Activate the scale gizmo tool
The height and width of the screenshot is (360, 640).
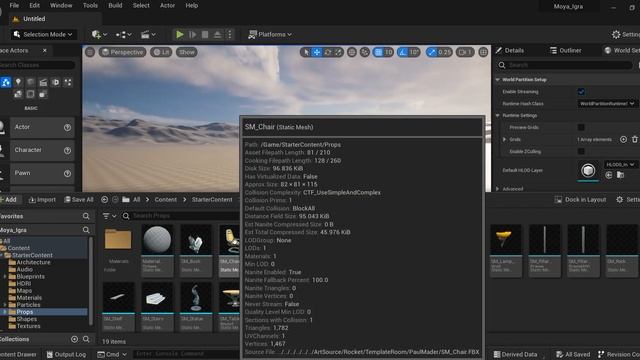[338, 52]
